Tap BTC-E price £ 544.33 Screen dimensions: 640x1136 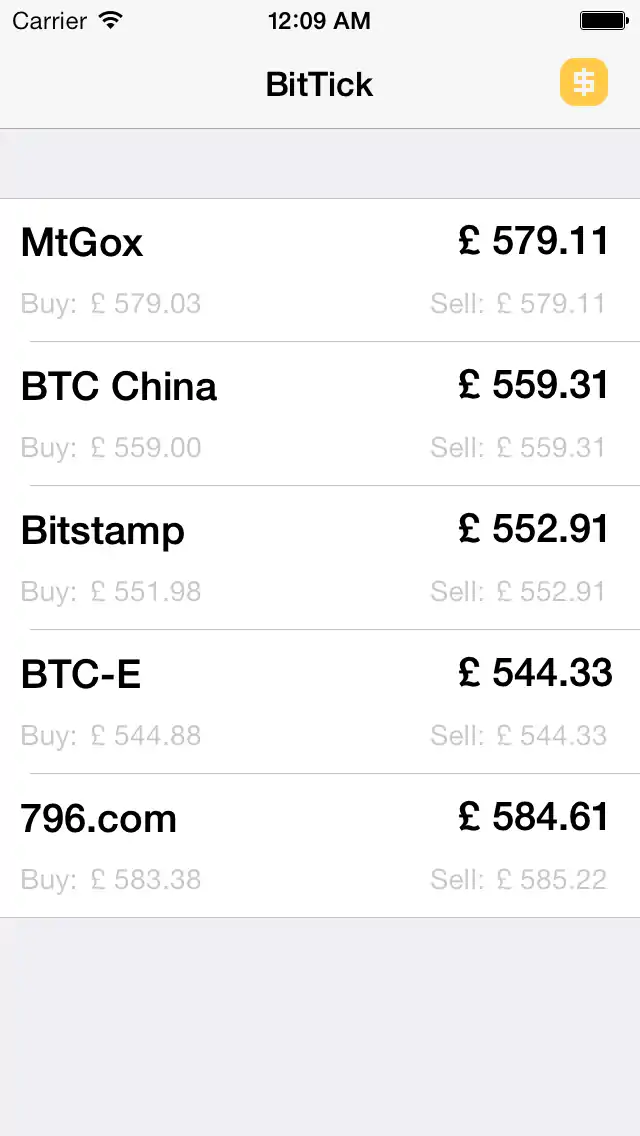point(535,673)
